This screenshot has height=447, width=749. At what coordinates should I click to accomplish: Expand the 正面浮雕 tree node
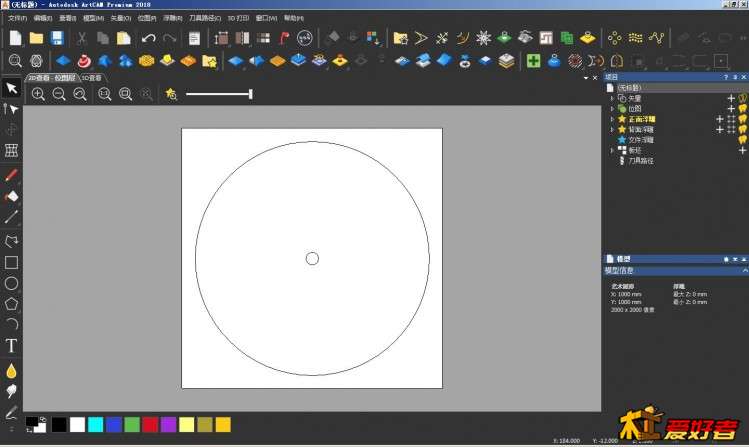pos(612,119)
